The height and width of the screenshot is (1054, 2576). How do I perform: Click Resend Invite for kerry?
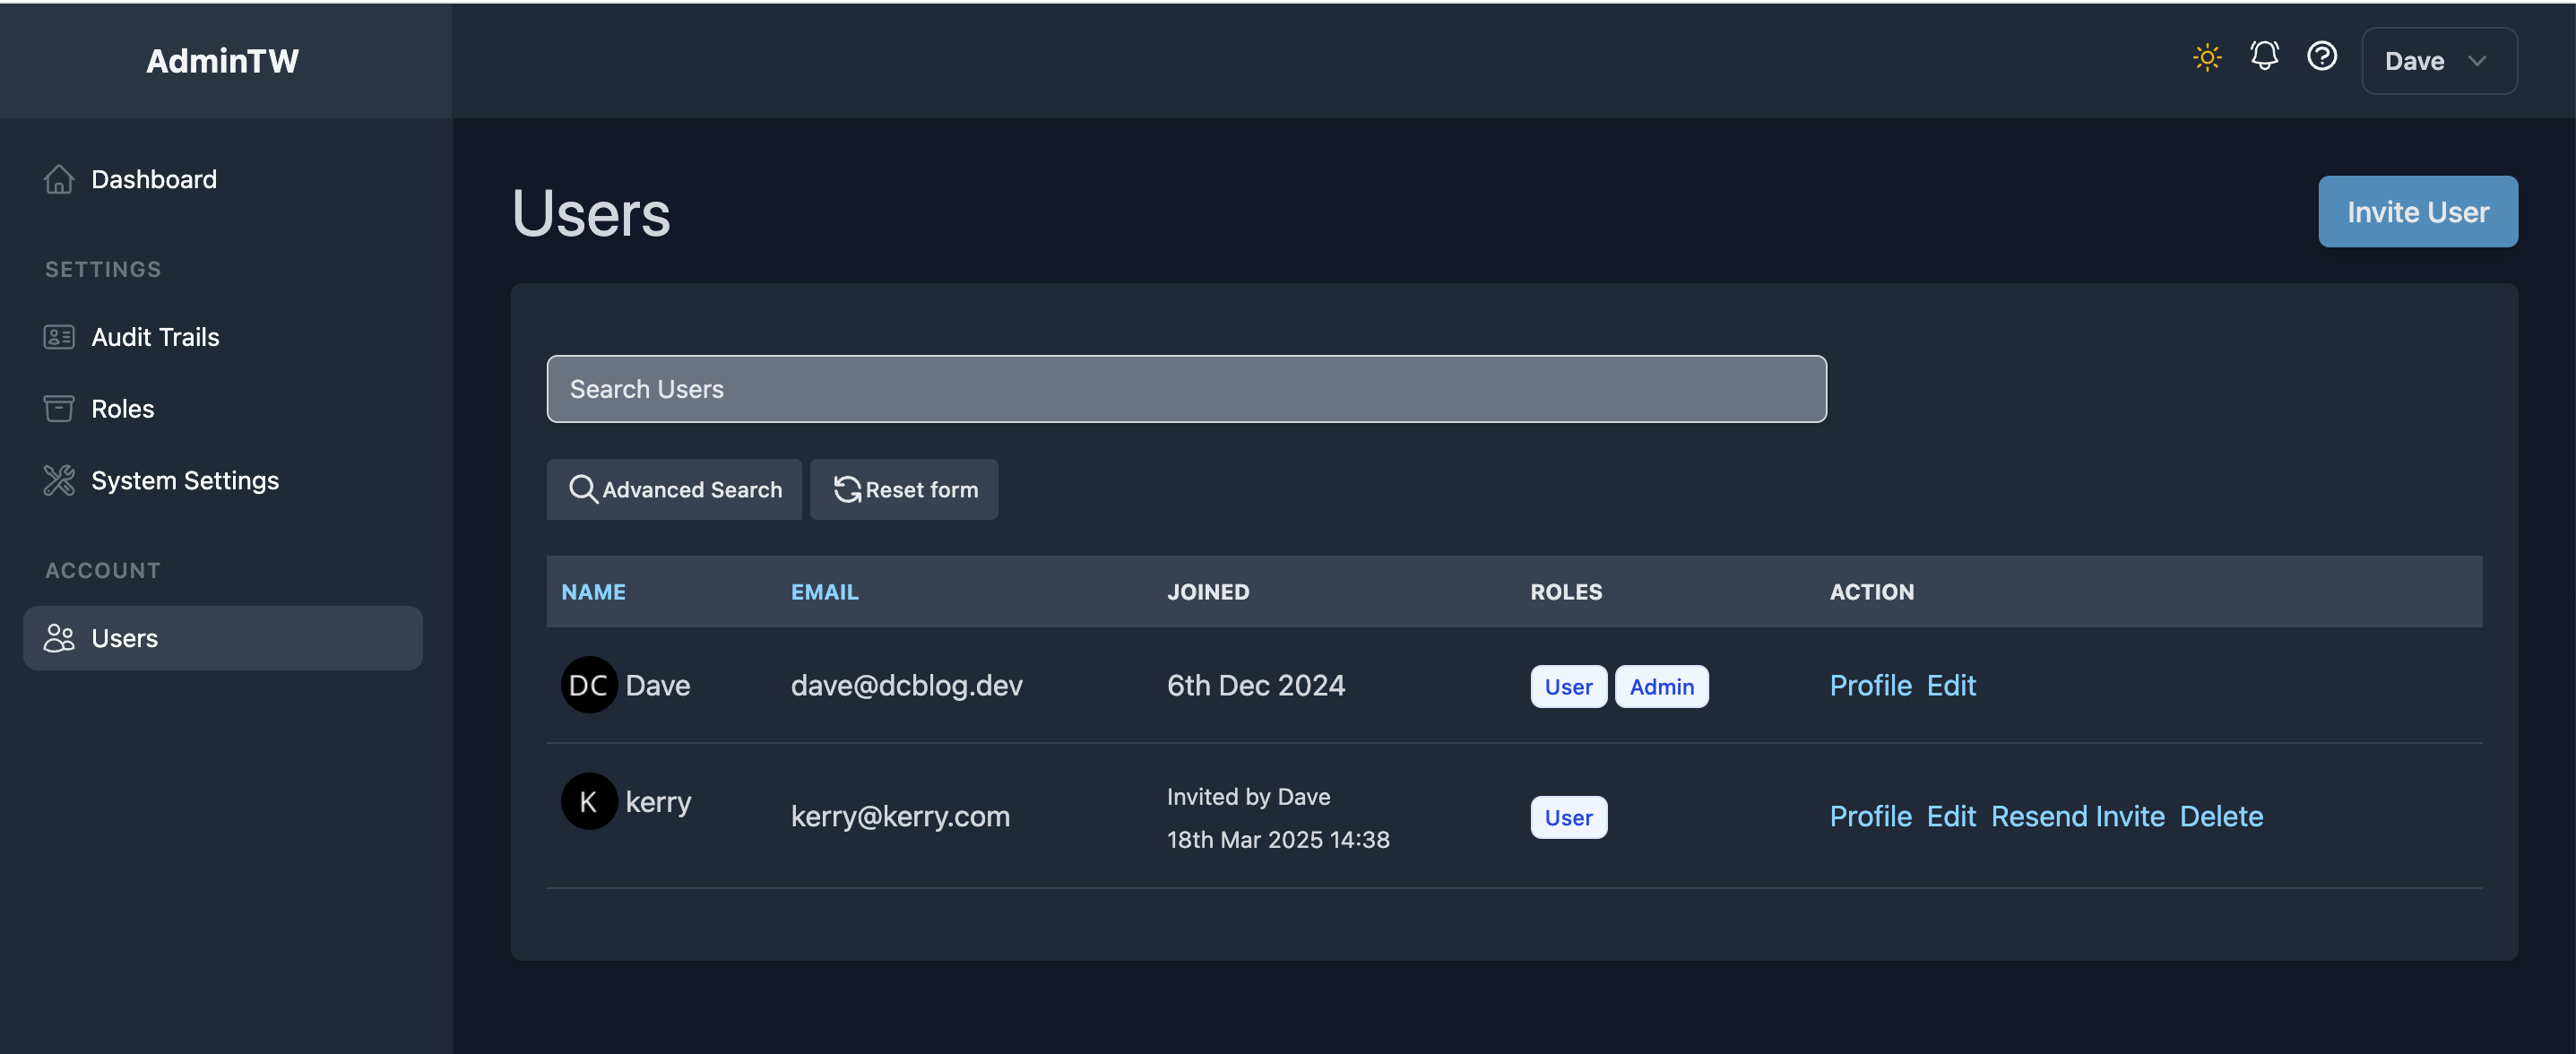point(2077,816)
